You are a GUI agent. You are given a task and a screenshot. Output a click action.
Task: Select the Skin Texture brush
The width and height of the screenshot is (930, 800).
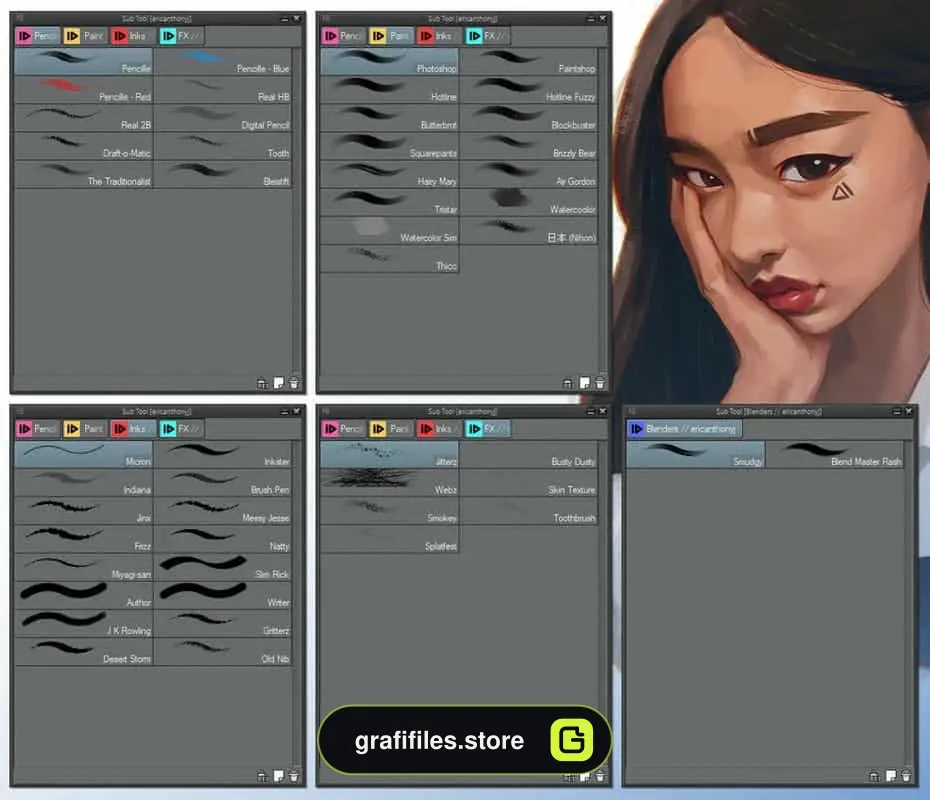point(529,483)
